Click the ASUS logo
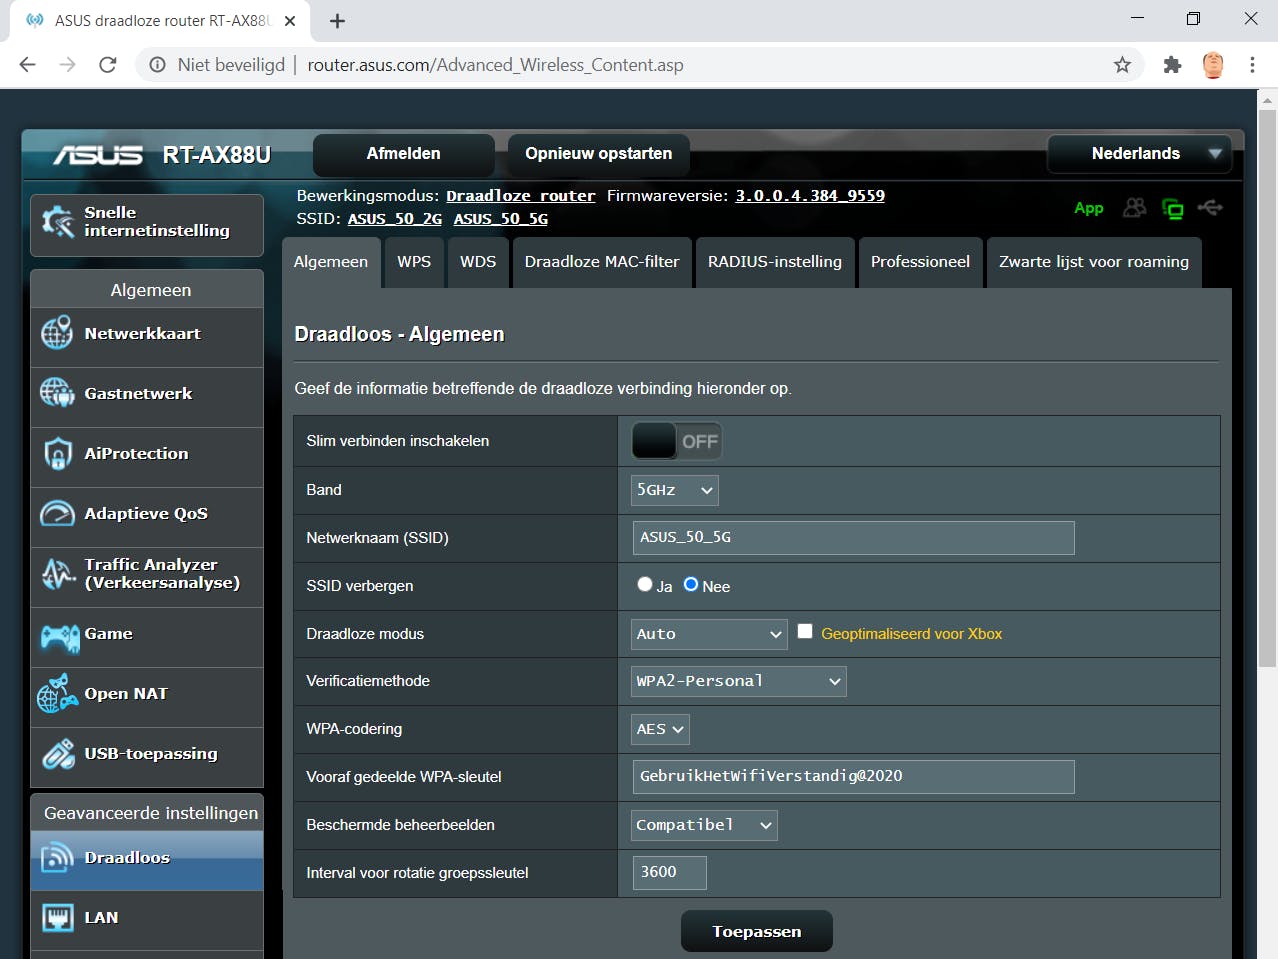 (98, 155)
